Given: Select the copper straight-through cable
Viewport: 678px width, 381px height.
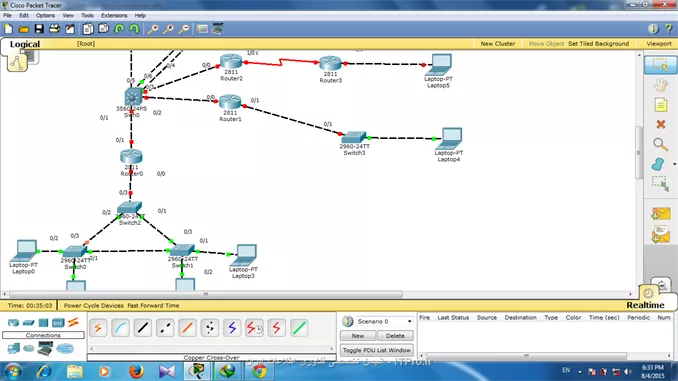Looking at the screenshot, I should pyautogui.click(x=143, y=328).
